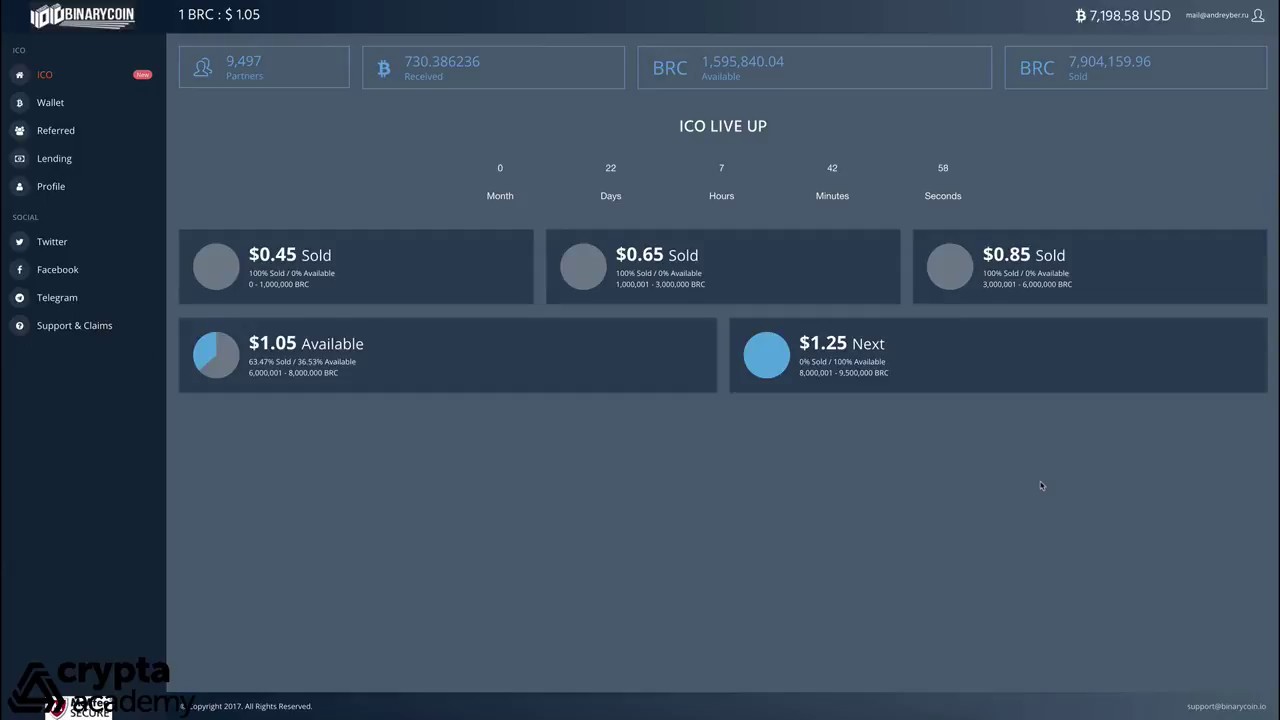The height and width of the screenshot is (720, 1280).
Task: Click the pie chart for $1.05 Available
Action: (216, 355)
